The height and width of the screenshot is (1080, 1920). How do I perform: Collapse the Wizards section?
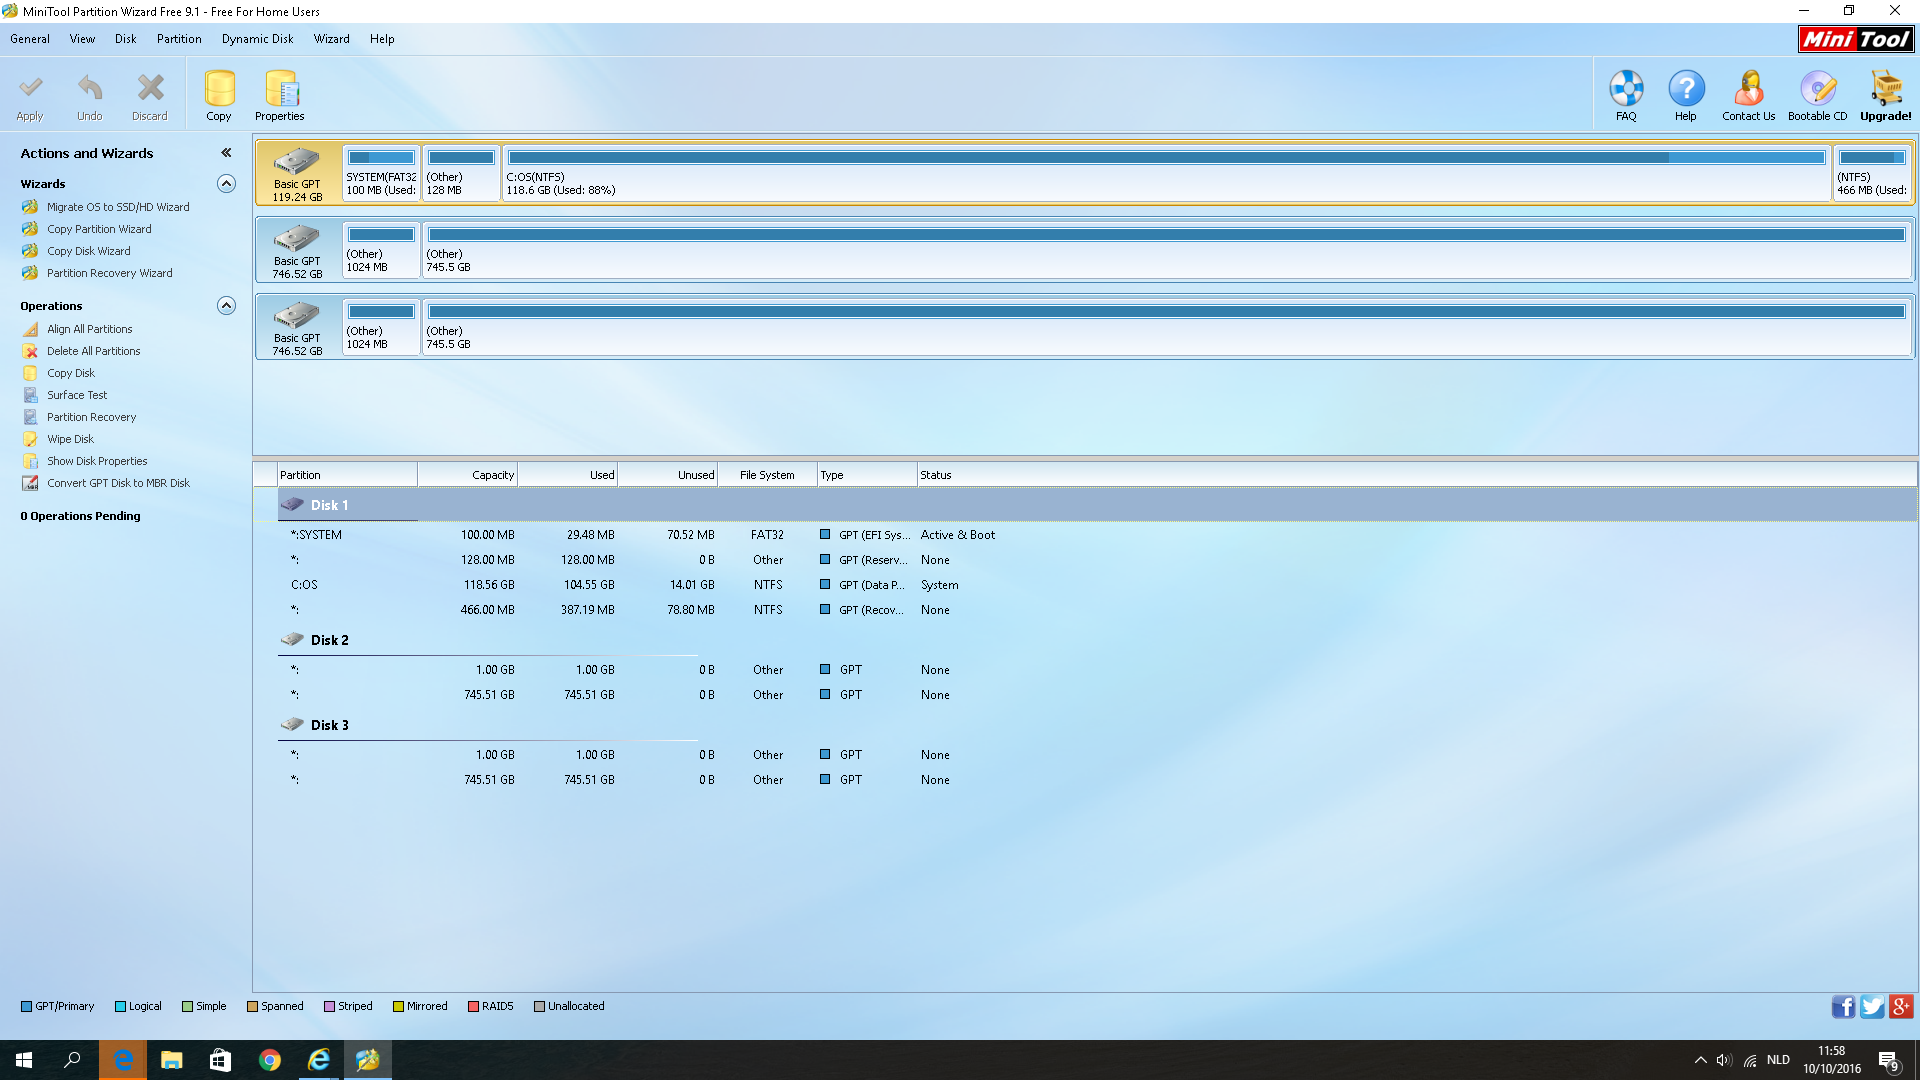pos(227,183)
